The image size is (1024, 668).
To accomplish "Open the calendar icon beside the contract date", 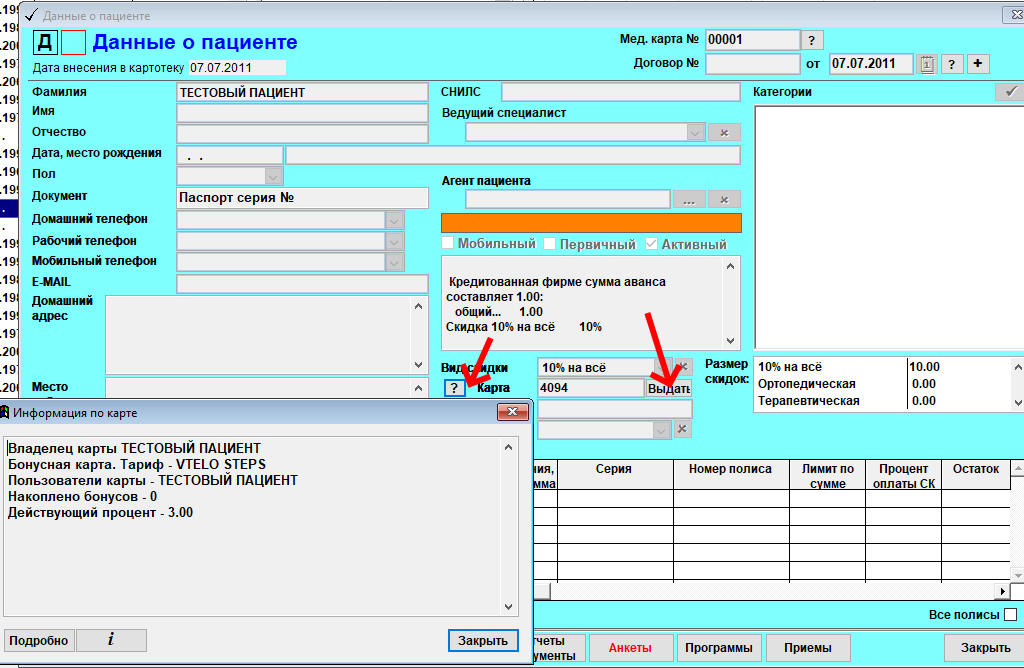I will (927, 64).
